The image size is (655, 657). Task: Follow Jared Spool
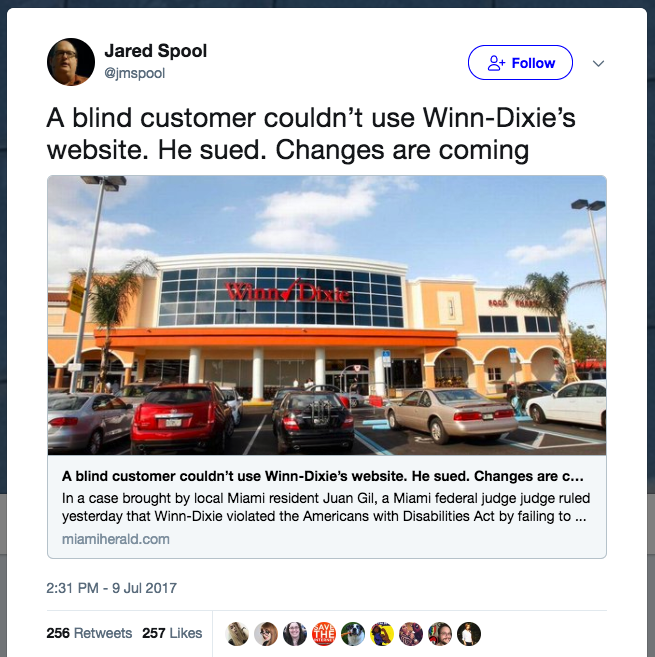click(520, 63)
